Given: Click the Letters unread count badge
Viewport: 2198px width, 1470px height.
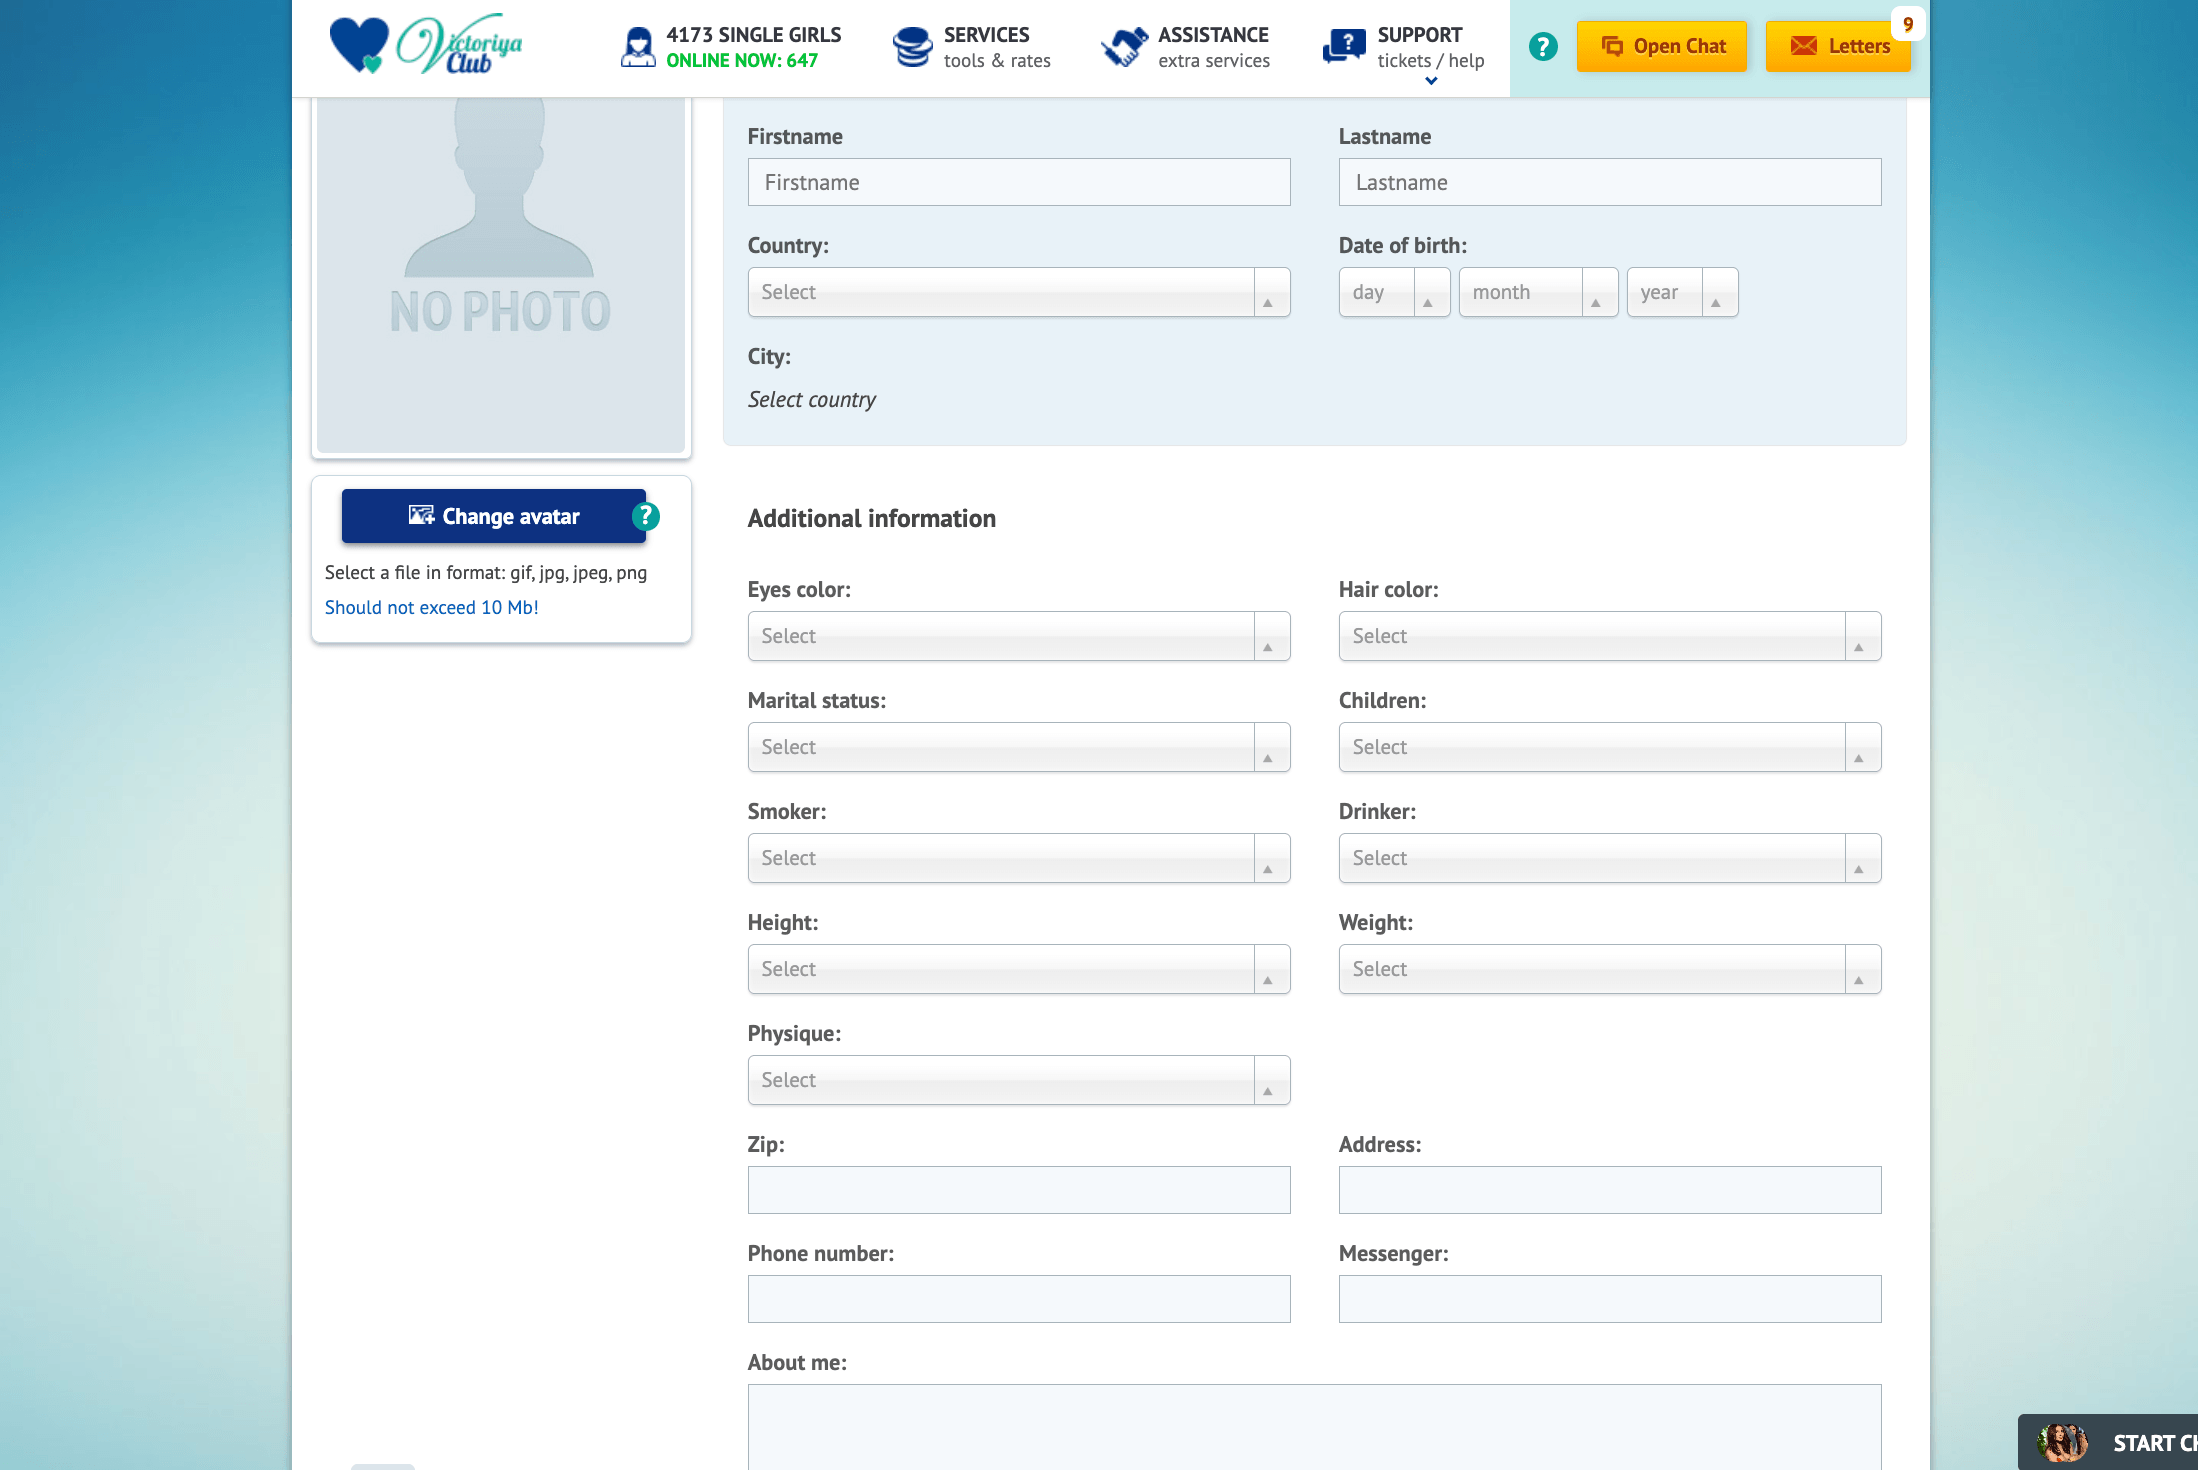Looking at the screenshot, I should coord(1908,24).
